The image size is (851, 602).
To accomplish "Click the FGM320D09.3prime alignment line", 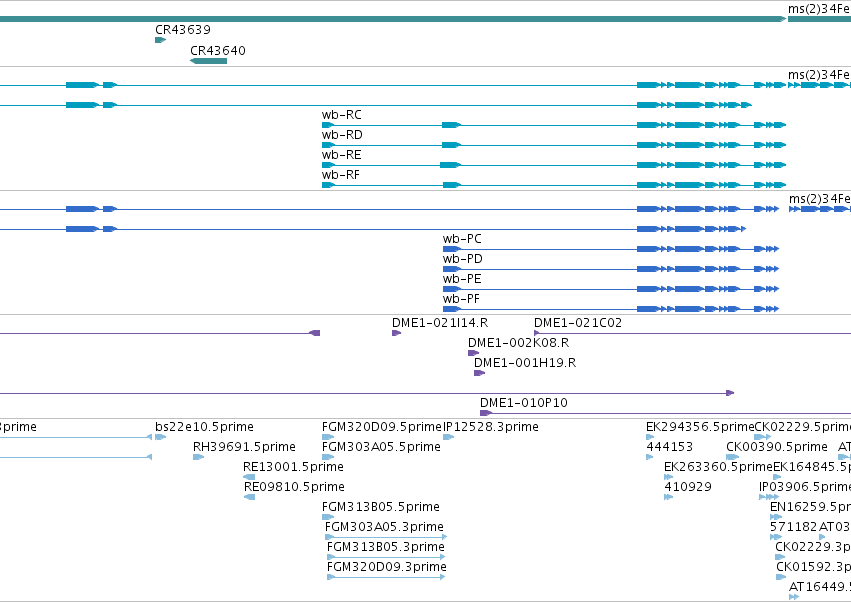I will pyautogui.click(x=386, y=577).
